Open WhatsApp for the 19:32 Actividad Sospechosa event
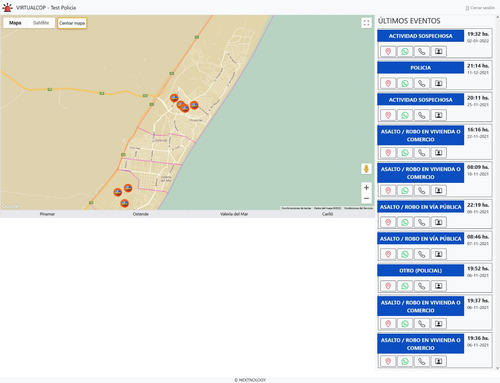The width and height of the screenshot is (500, 383). point(405,51)
